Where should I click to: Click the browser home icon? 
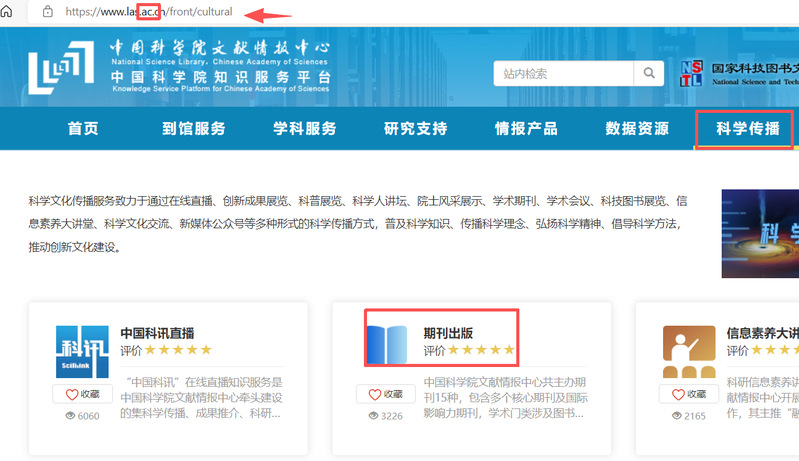click(x=7, y=11)
